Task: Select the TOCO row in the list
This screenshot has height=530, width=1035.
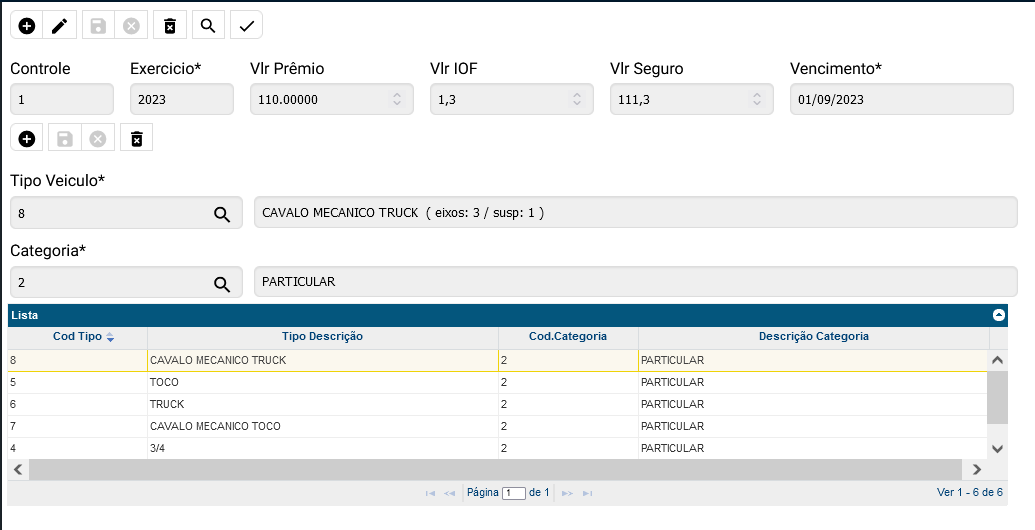Action: pyautogui.click(x=322, y=382)
